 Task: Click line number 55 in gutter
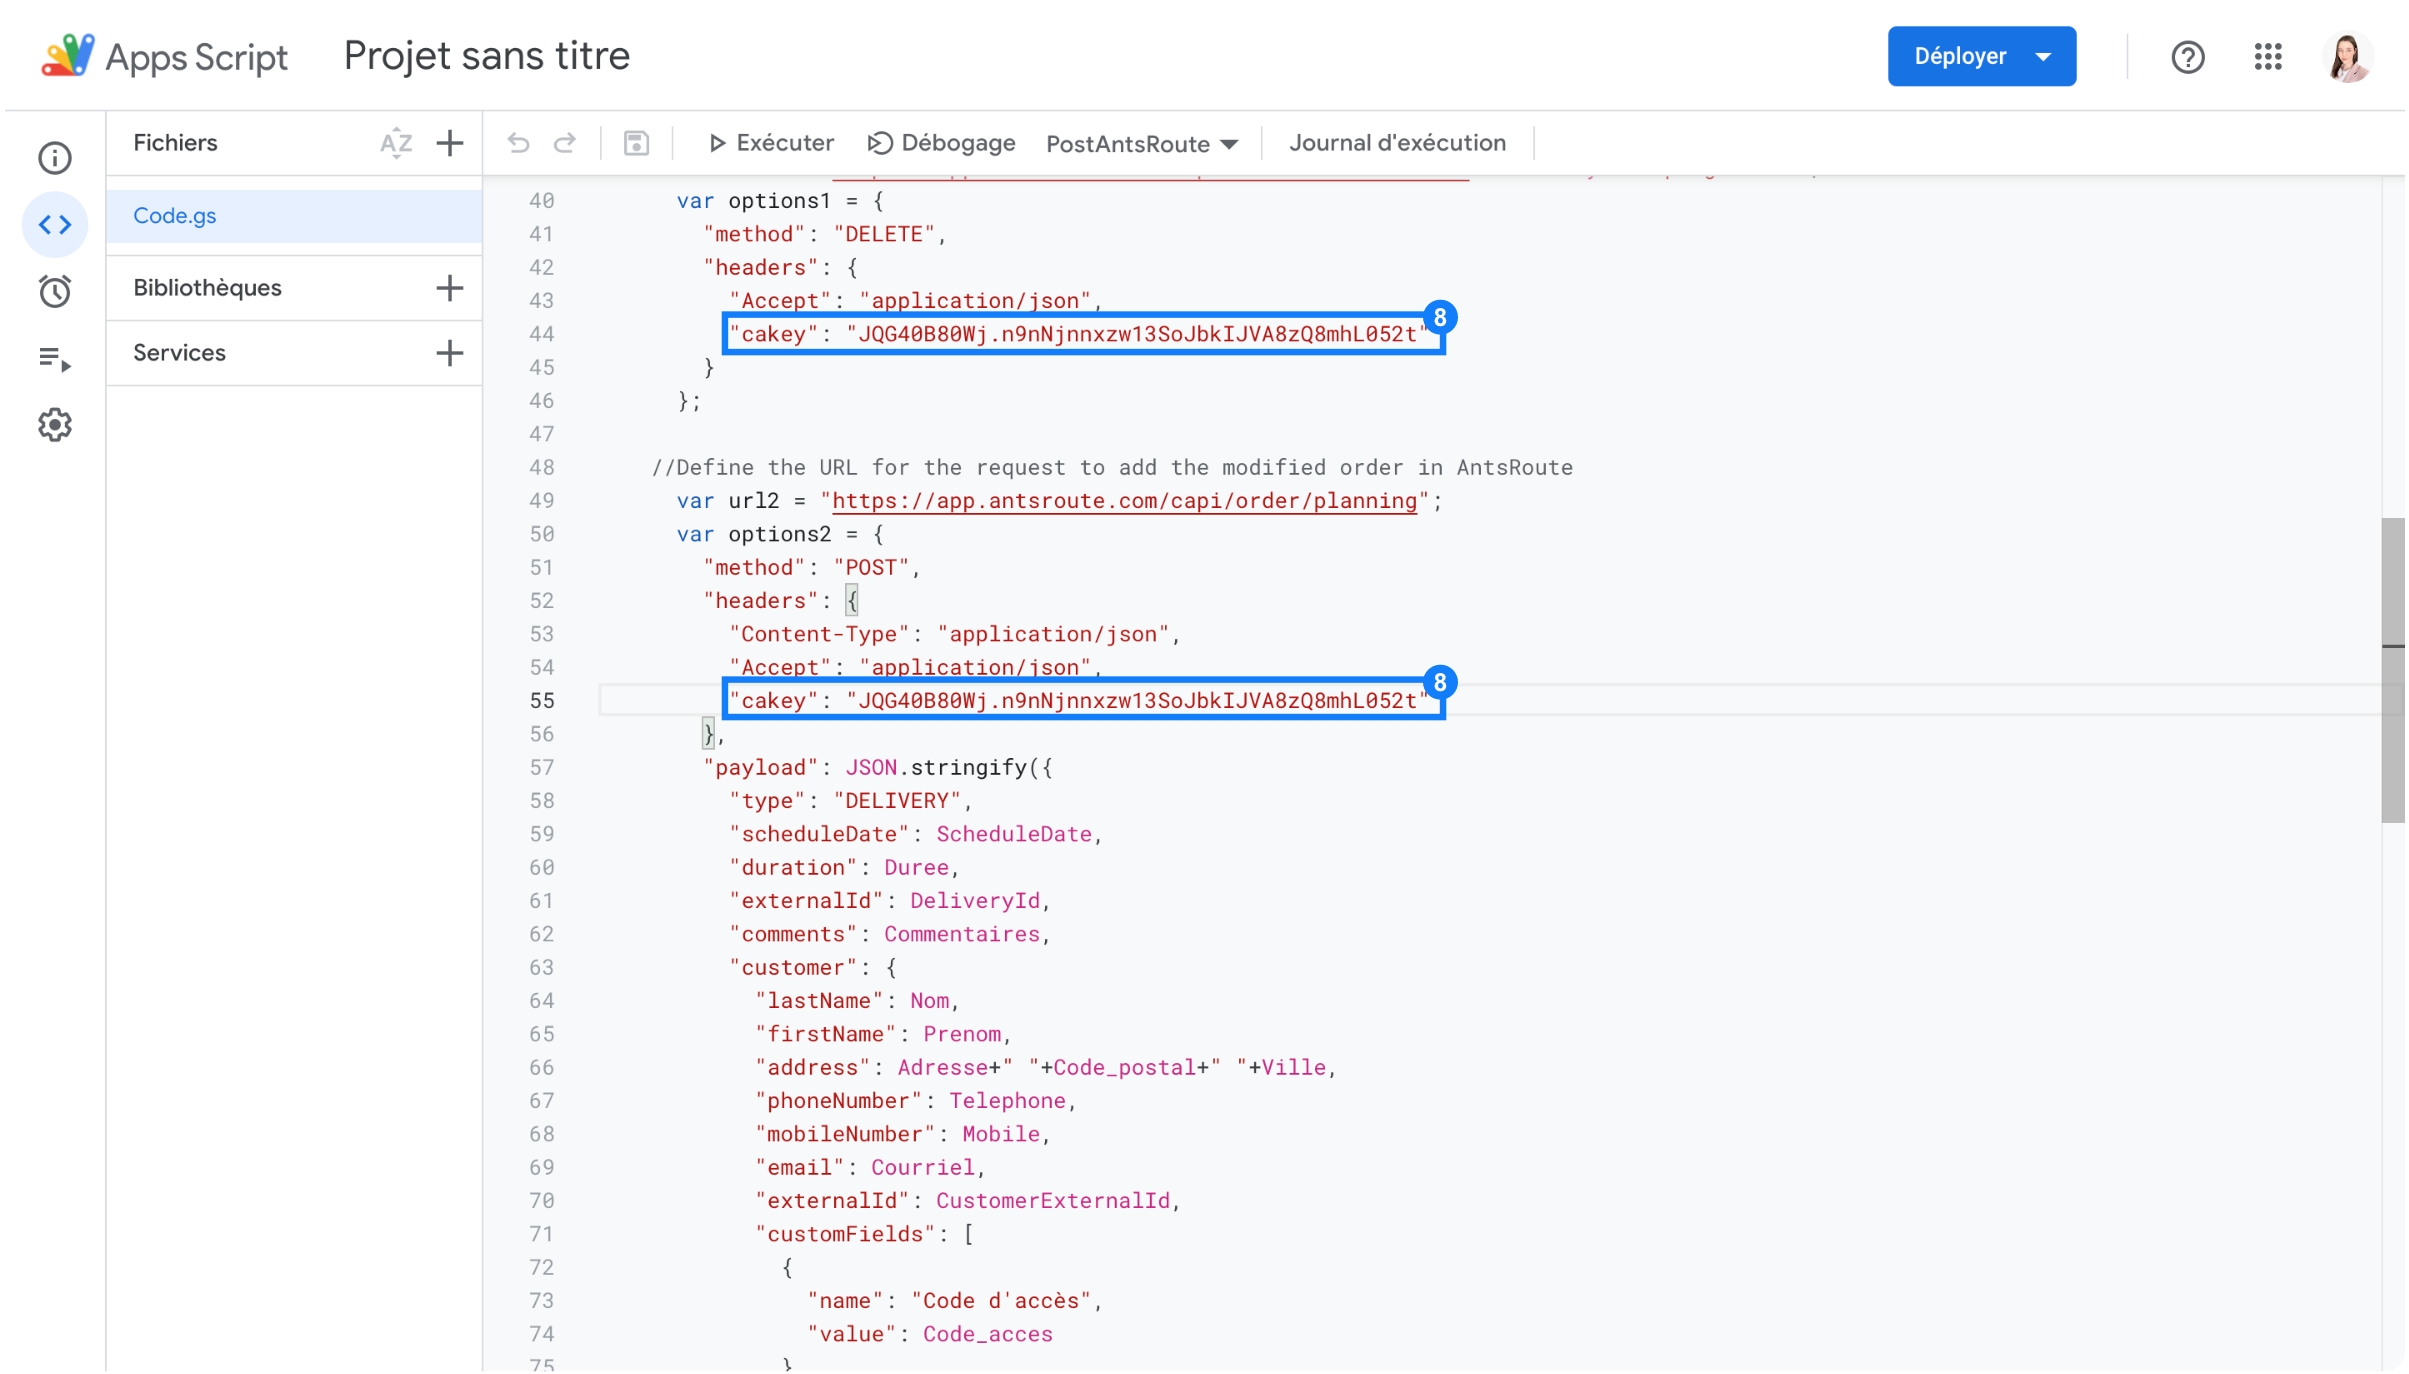pyautogui.click(x=541, y=701)
